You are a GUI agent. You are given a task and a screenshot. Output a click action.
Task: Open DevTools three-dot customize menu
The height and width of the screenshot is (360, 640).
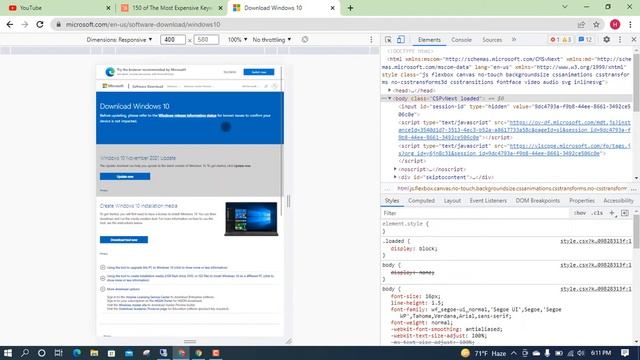(x=620, y=40)
